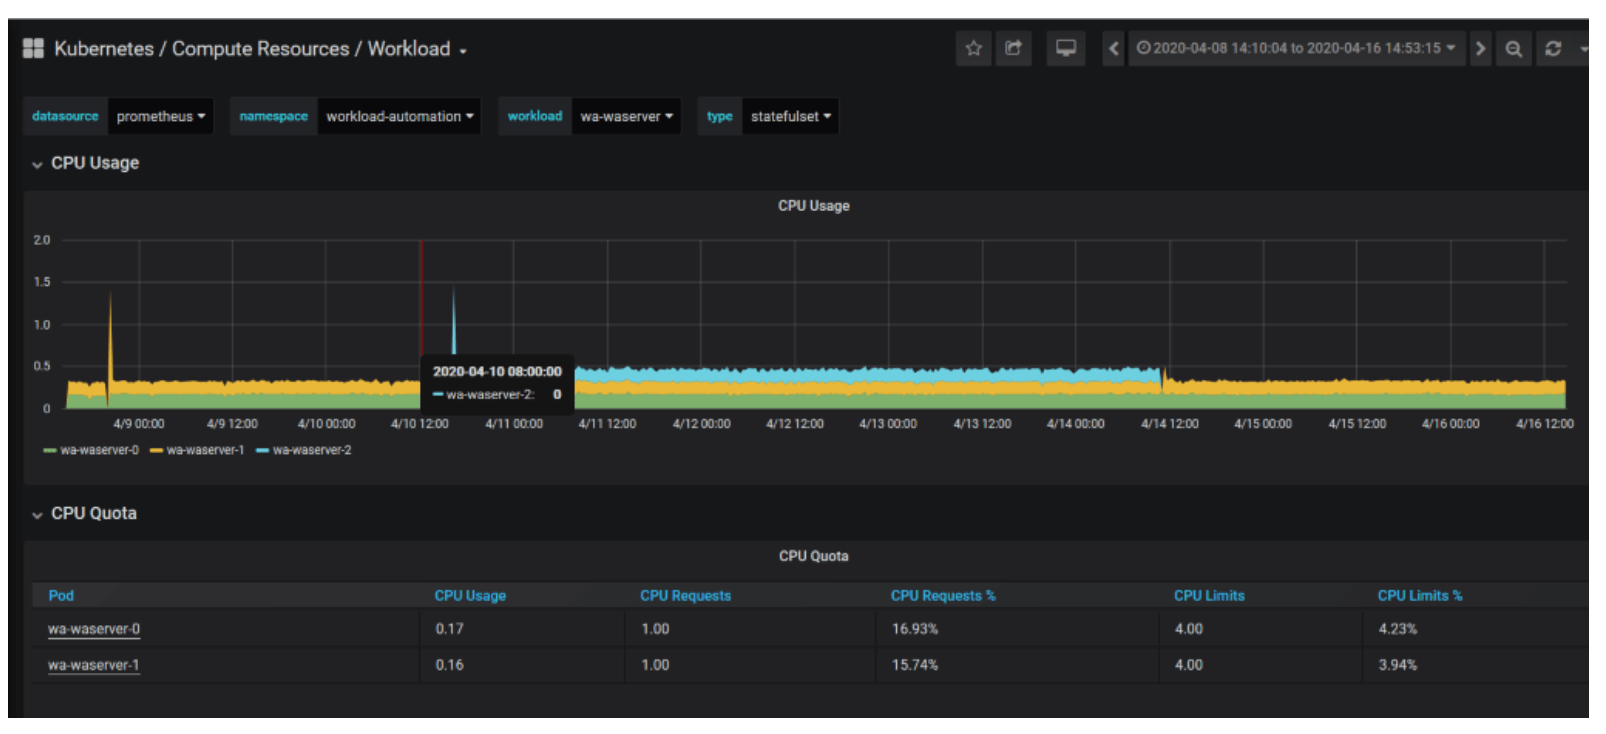This screenshot has width=1606, height=734.
Task: Click the green wa-waserver-0 legend color
Action: 50,450
